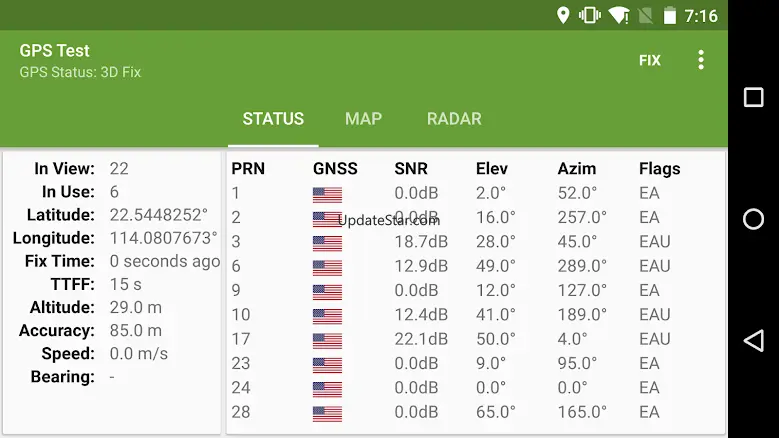Tap the US flag for PRN 1
Screen dimensions: 779x438
(x=327, y=194)
